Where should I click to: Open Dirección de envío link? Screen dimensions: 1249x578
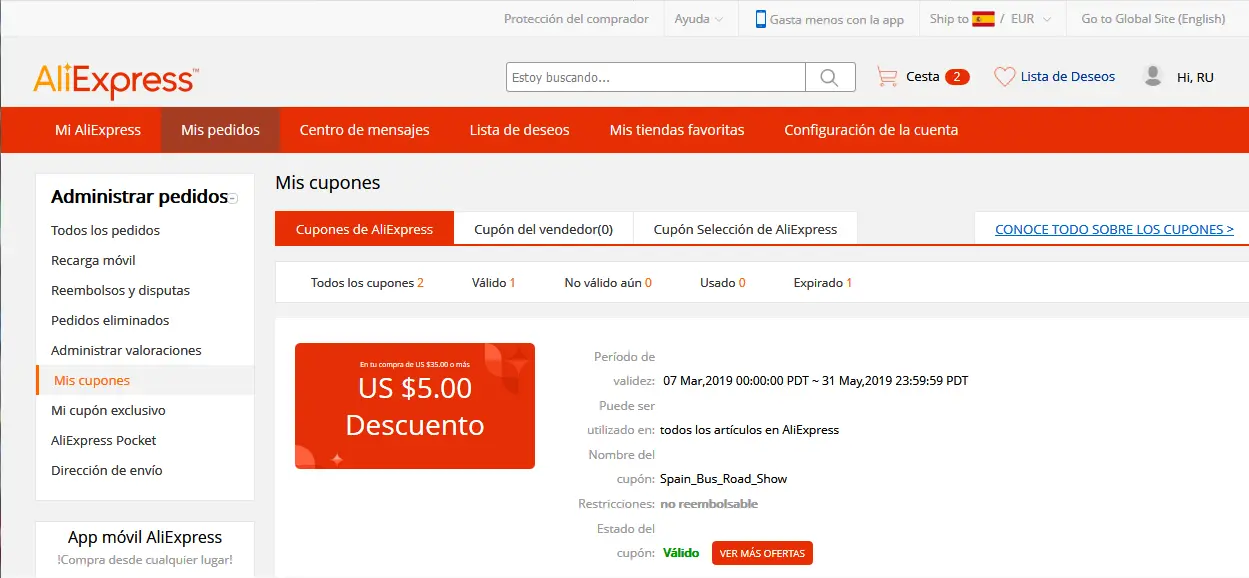[107, 470]
